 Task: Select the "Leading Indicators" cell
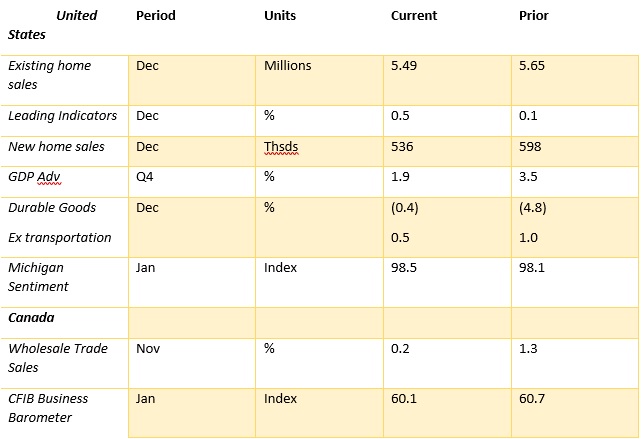point(62,116)
